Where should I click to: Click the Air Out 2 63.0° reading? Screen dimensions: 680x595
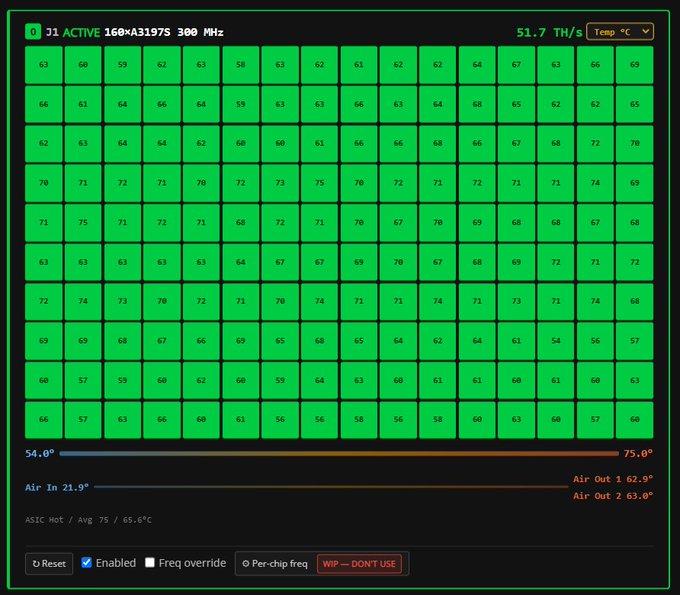click(x=613, y=496)
